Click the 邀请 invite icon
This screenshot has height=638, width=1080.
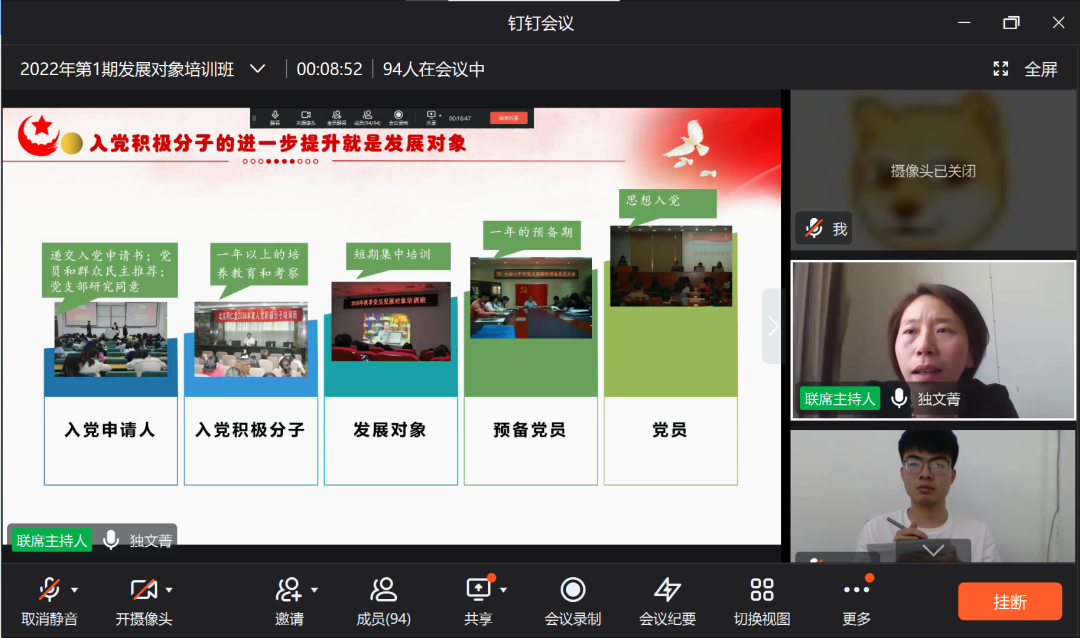tap(289, 590)
